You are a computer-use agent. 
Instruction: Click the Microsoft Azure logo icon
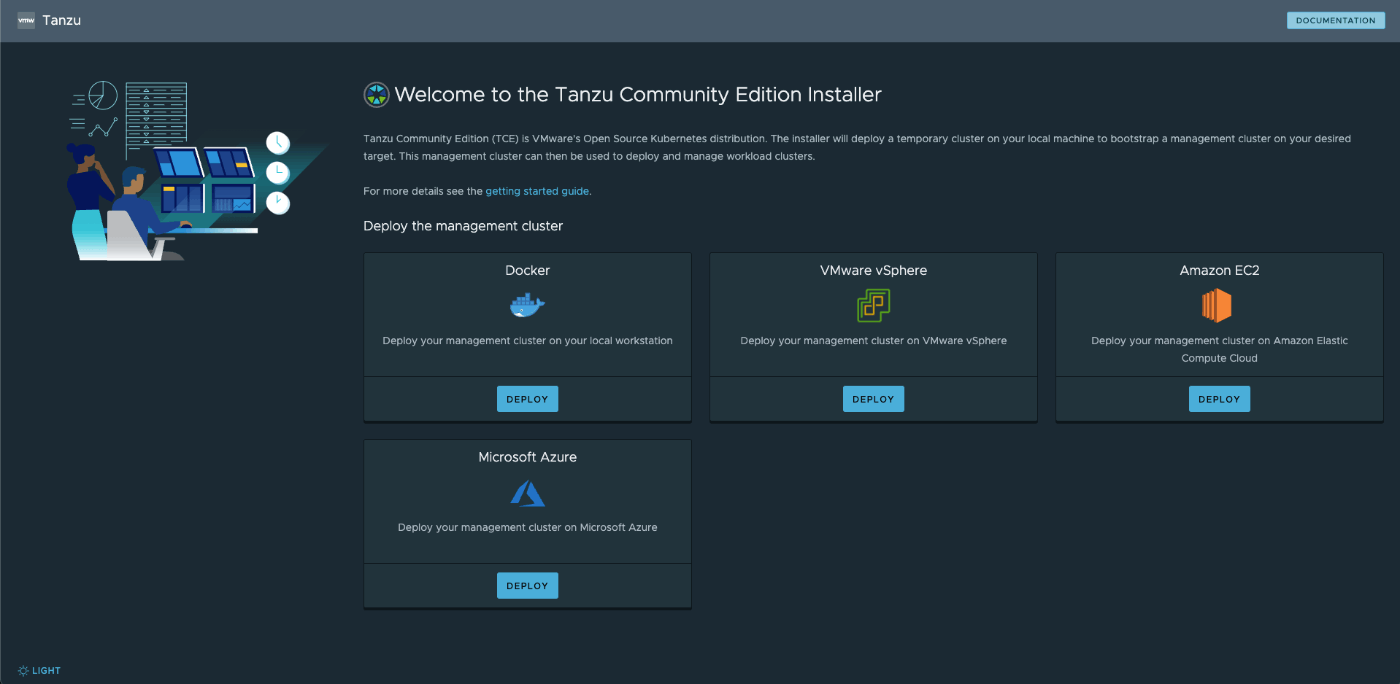tap(527, 493)
